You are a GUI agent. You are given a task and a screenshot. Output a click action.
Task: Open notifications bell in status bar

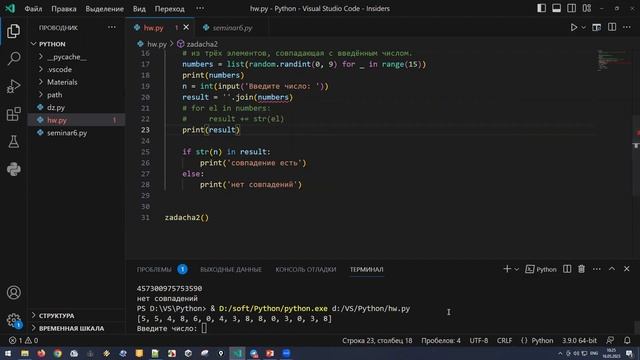tap(627, 340)
